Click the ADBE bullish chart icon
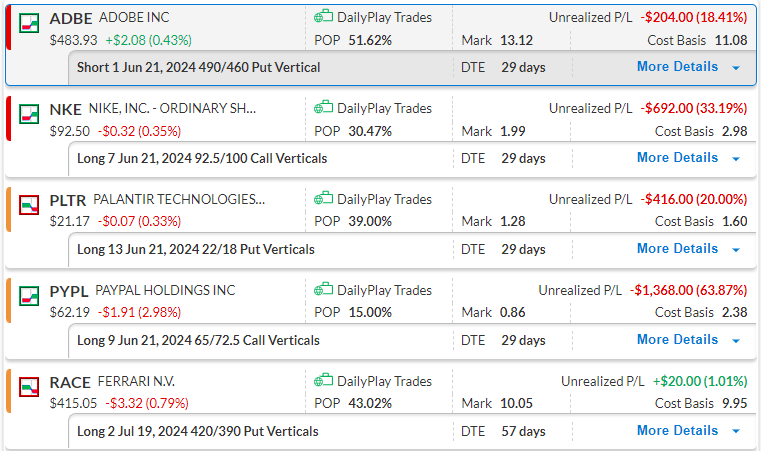The image size is (761, 451). coord(29,23)
